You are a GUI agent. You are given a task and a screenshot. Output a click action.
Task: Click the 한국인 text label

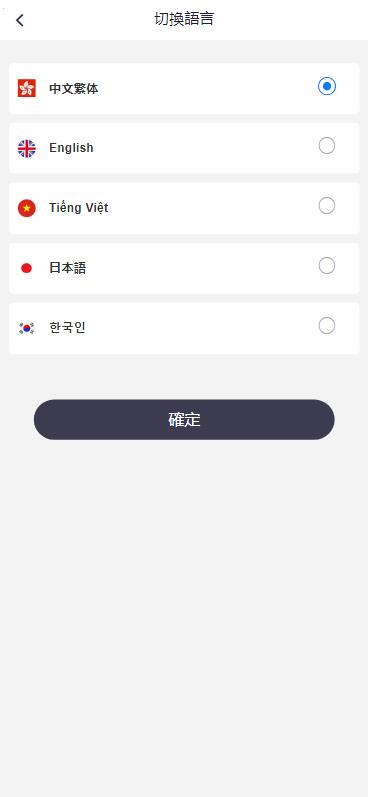[67, 328]
